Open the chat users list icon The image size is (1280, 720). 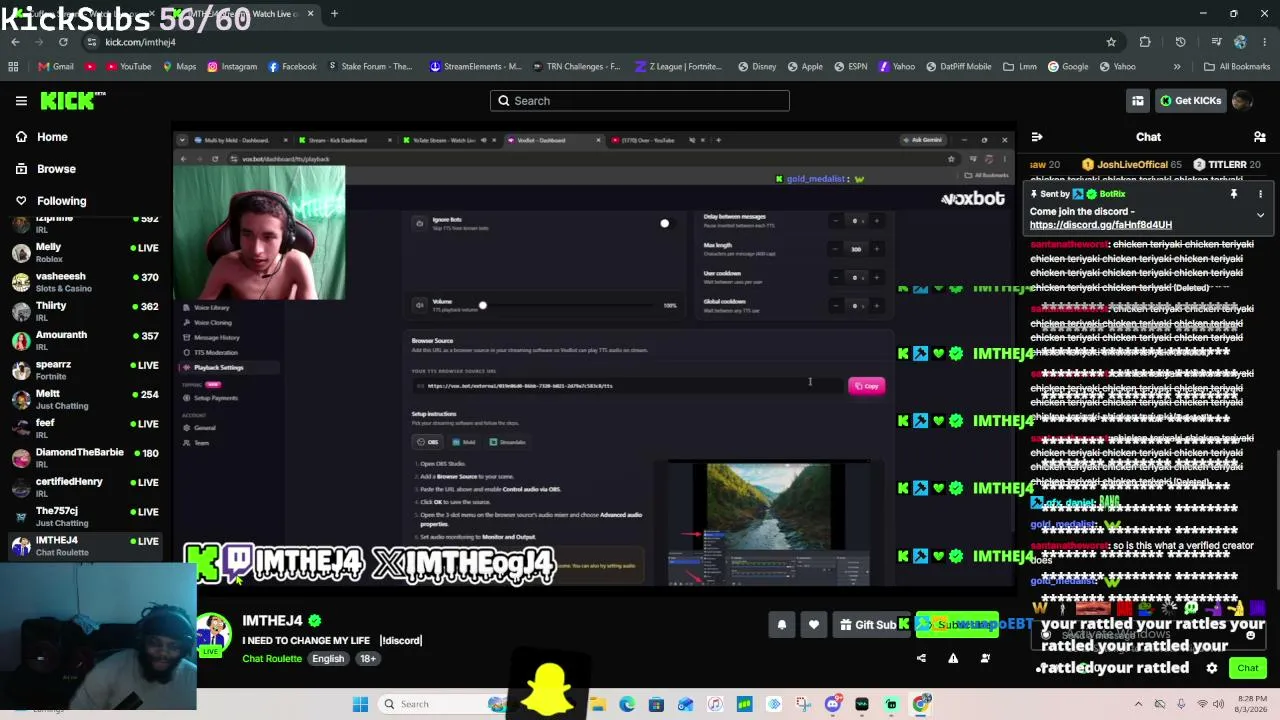pos(1260,137)
